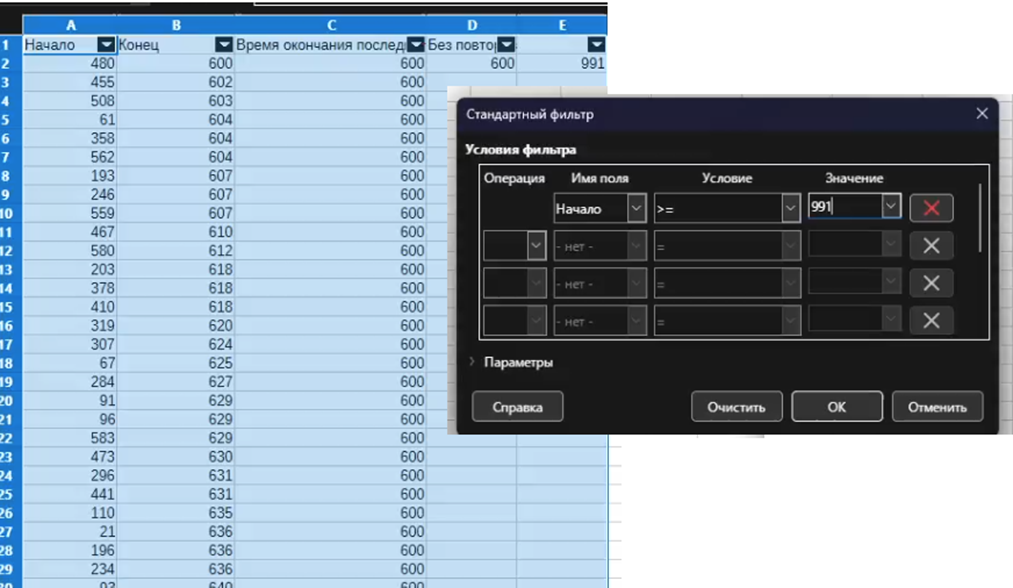Click the Очистить button

coord(736,407)
